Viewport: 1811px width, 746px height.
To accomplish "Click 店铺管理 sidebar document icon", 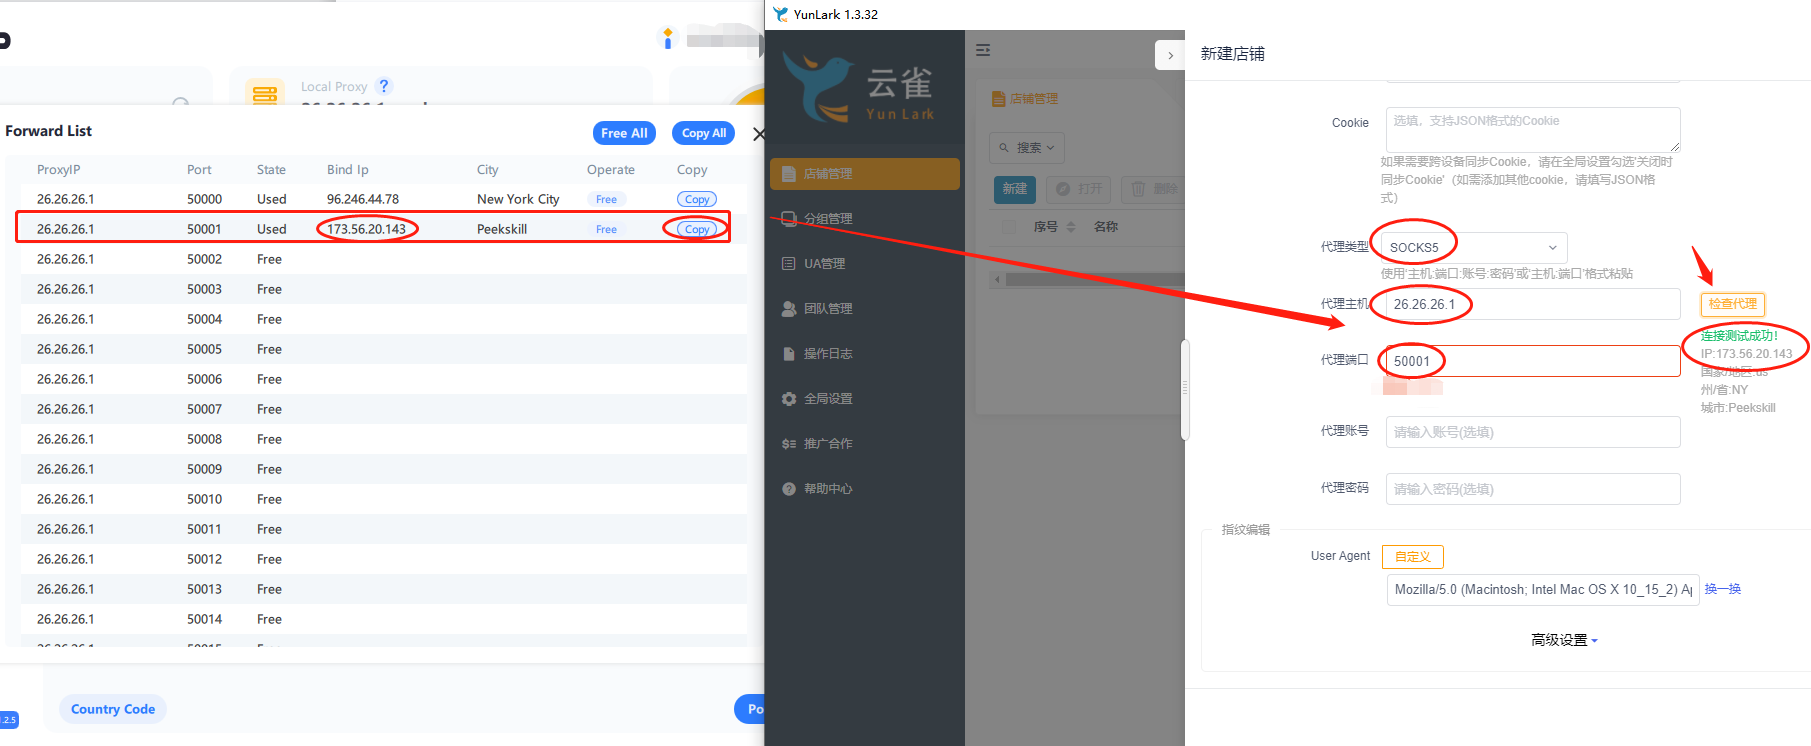I will (x=789, y=174).
